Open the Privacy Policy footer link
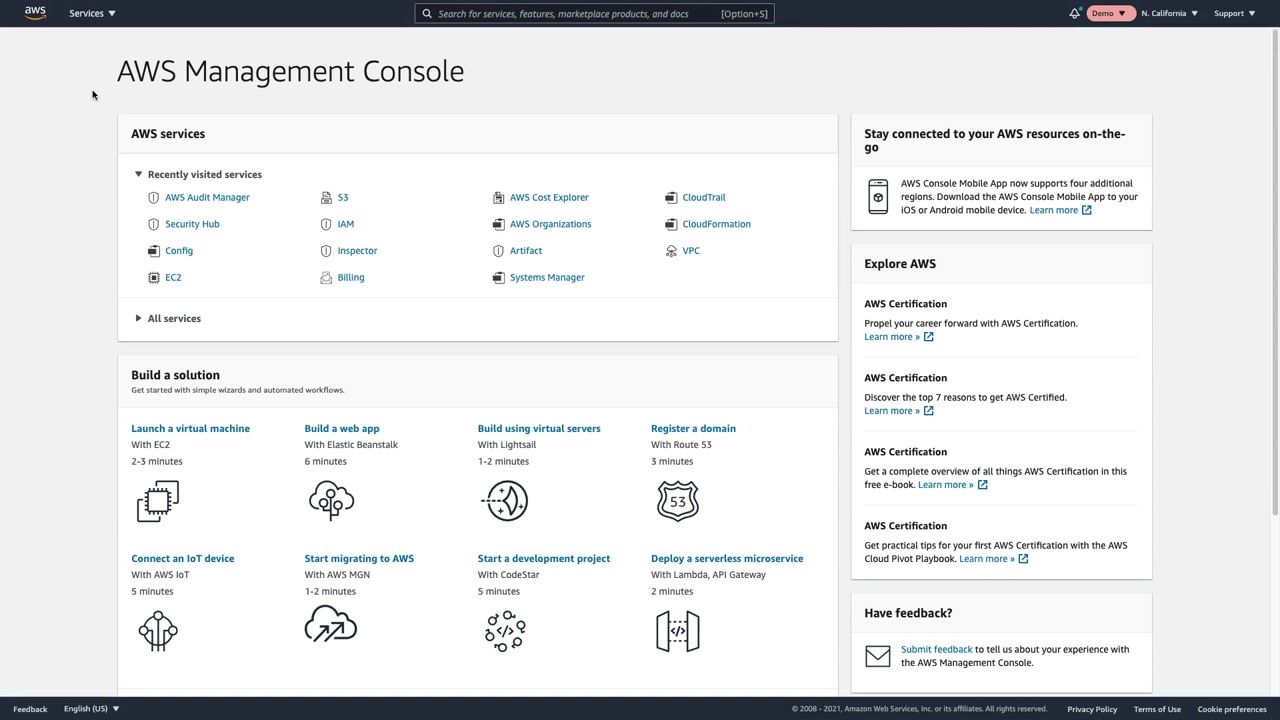This screenshot has width=1280, height=720. [x=1092, y=709]
